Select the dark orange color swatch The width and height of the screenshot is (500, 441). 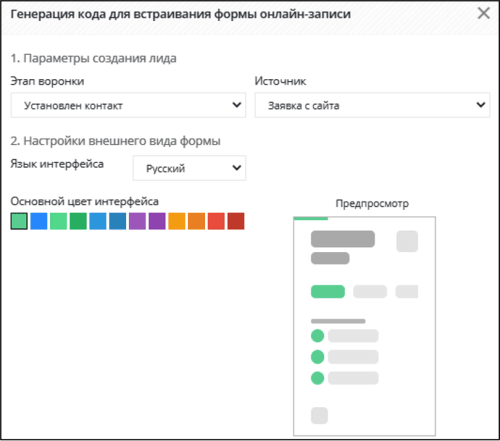coord(196,221)
